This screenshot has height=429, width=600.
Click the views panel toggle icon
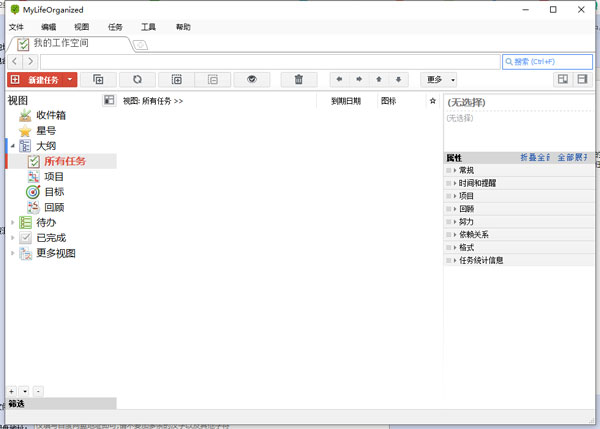pyautogui.click(x=109, y=100)
